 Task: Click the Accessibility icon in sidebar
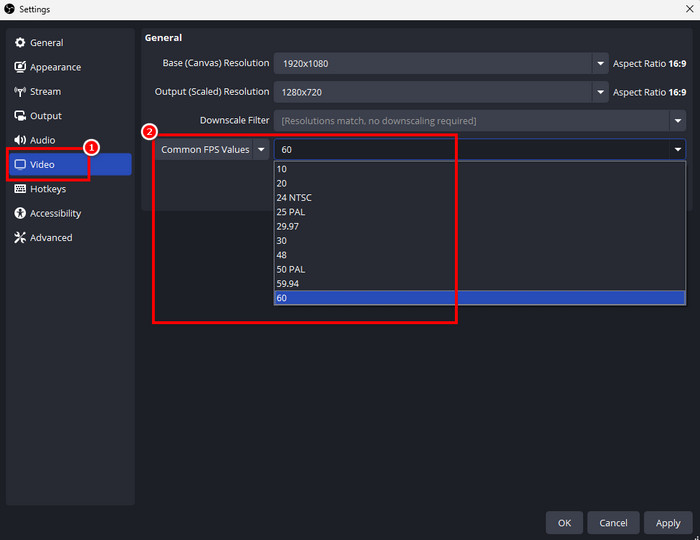[x=20, y=213]
